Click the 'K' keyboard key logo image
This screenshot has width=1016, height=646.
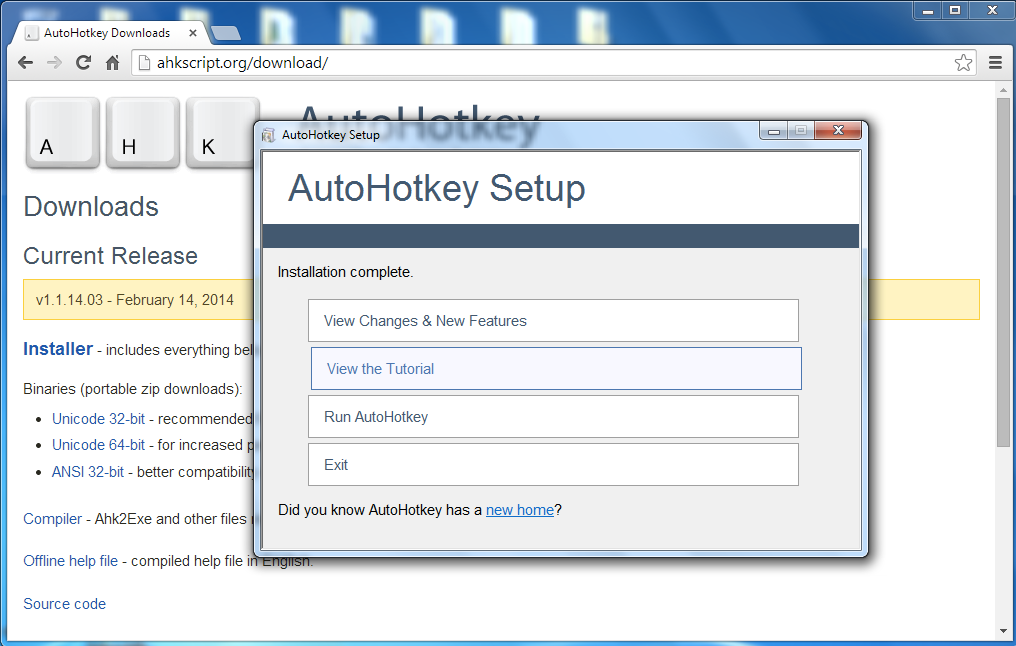tap(224, 131)
